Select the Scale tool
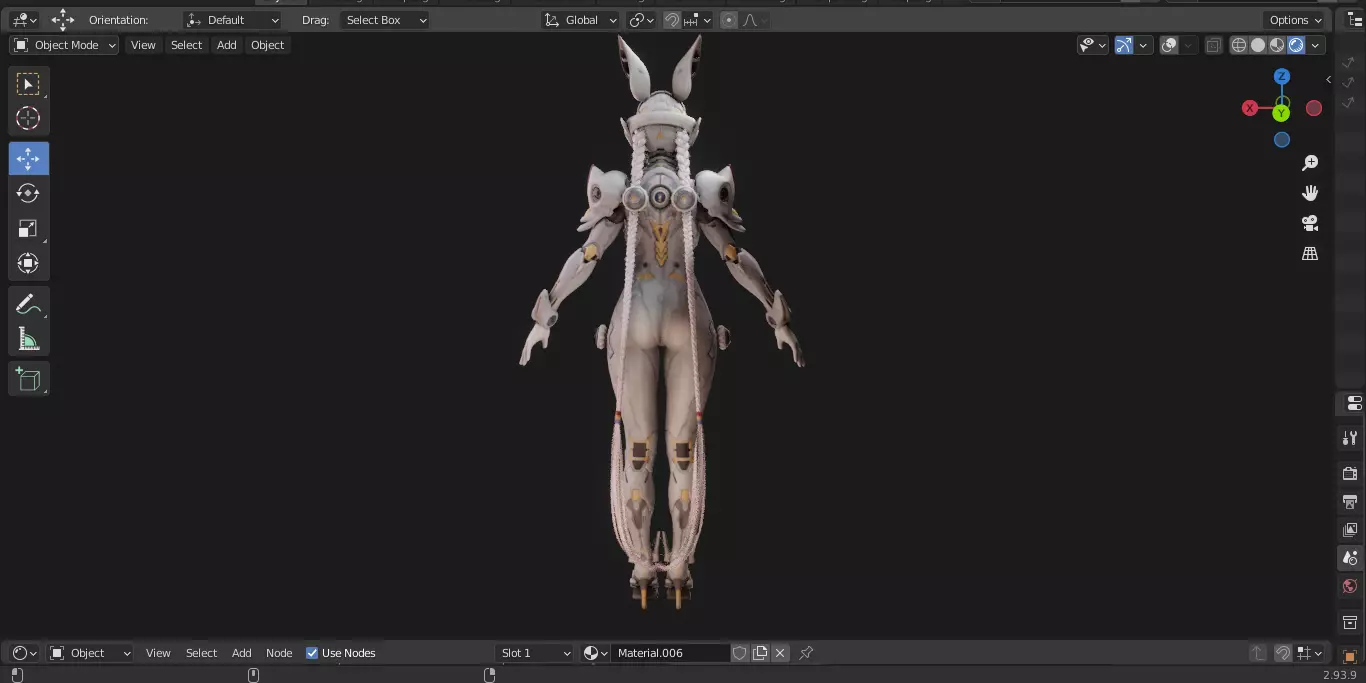The width and height of the screenshot is (1366, 683). (28, 228)
